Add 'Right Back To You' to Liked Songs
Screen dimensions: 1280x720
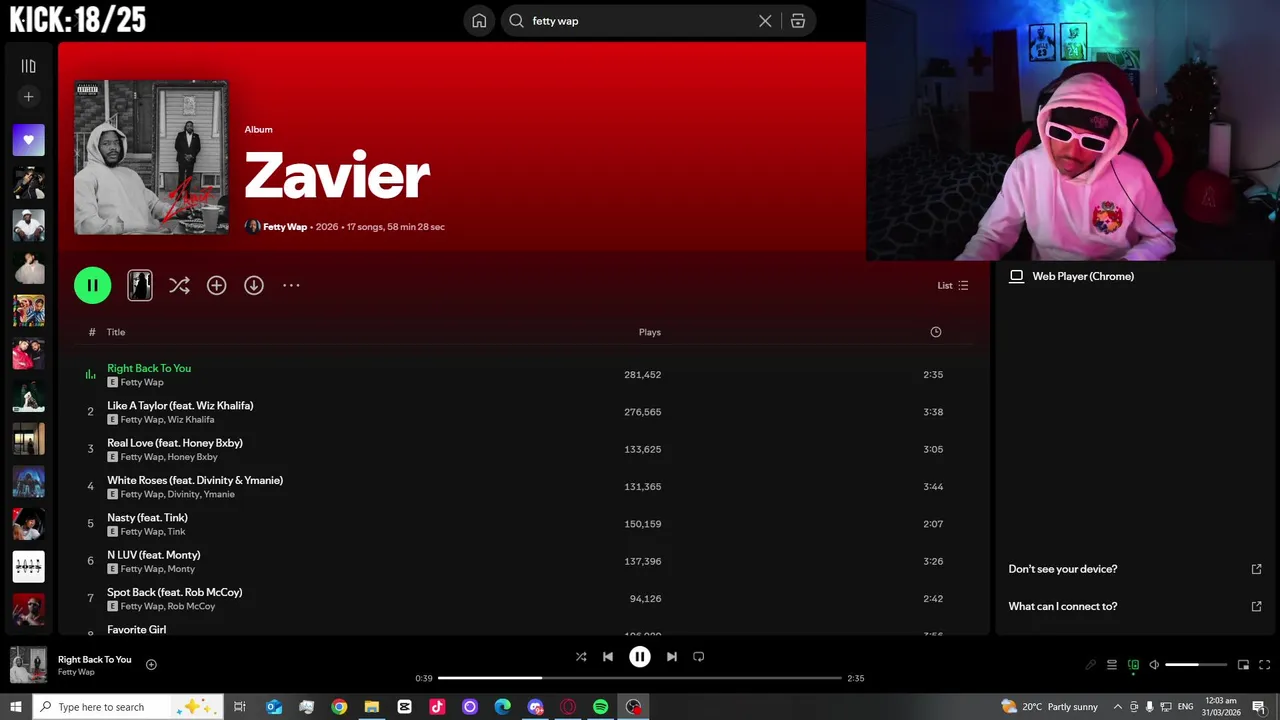coord(151,665)
